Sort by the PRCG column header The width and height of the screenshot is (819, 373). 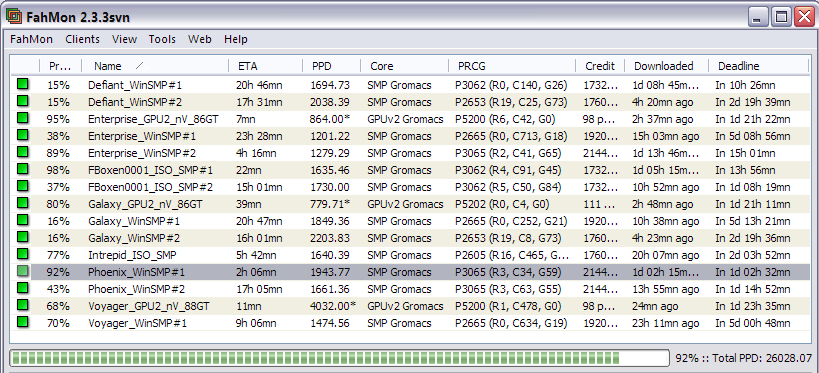click(x=512, y=66)
